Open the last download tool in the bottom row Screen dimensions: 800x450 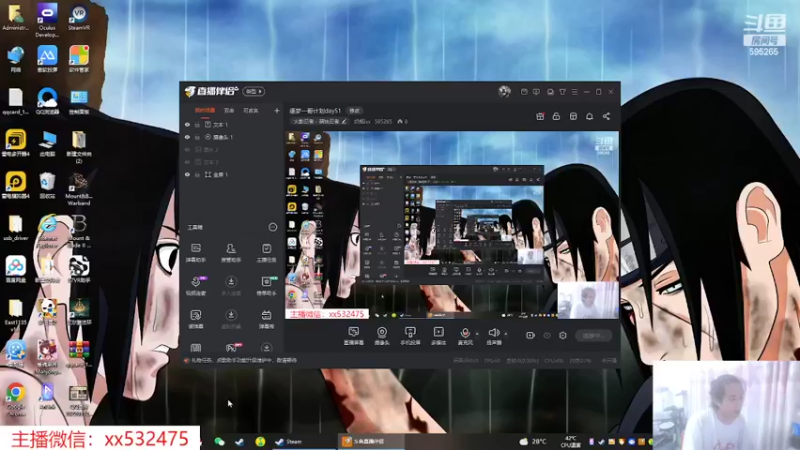pyautogui.click(x=266, y=348)
